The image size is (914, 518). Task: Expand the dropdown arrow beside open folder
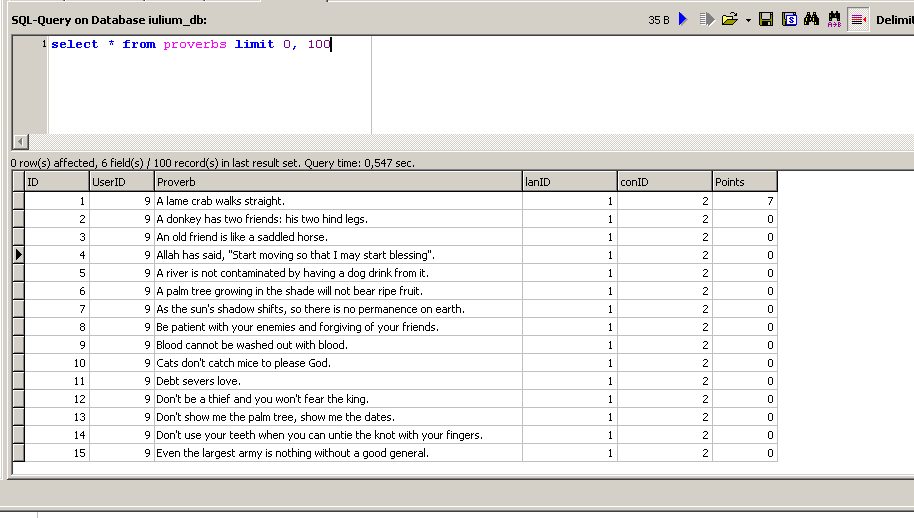[748, 20]
